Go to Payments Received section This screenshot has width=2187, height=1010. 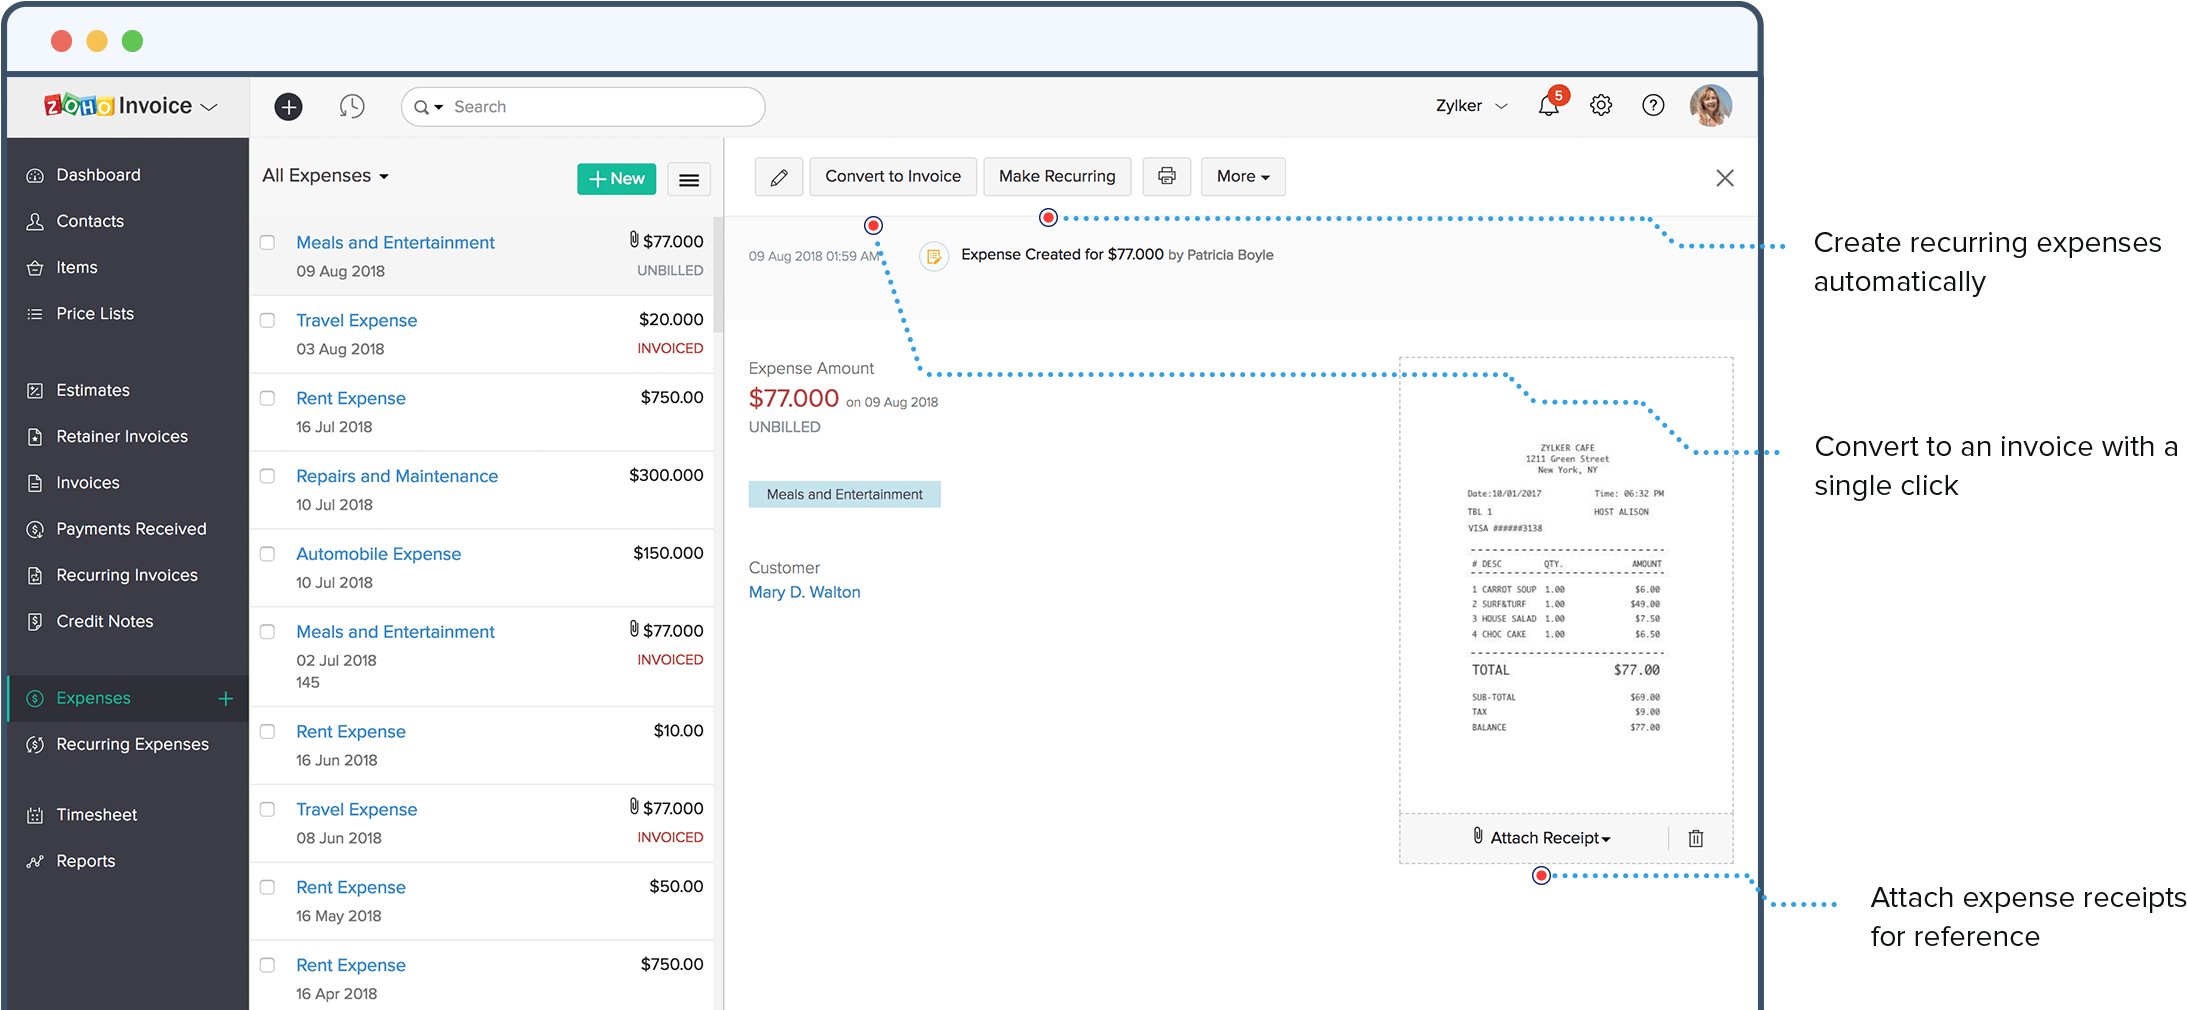(131, 529)
